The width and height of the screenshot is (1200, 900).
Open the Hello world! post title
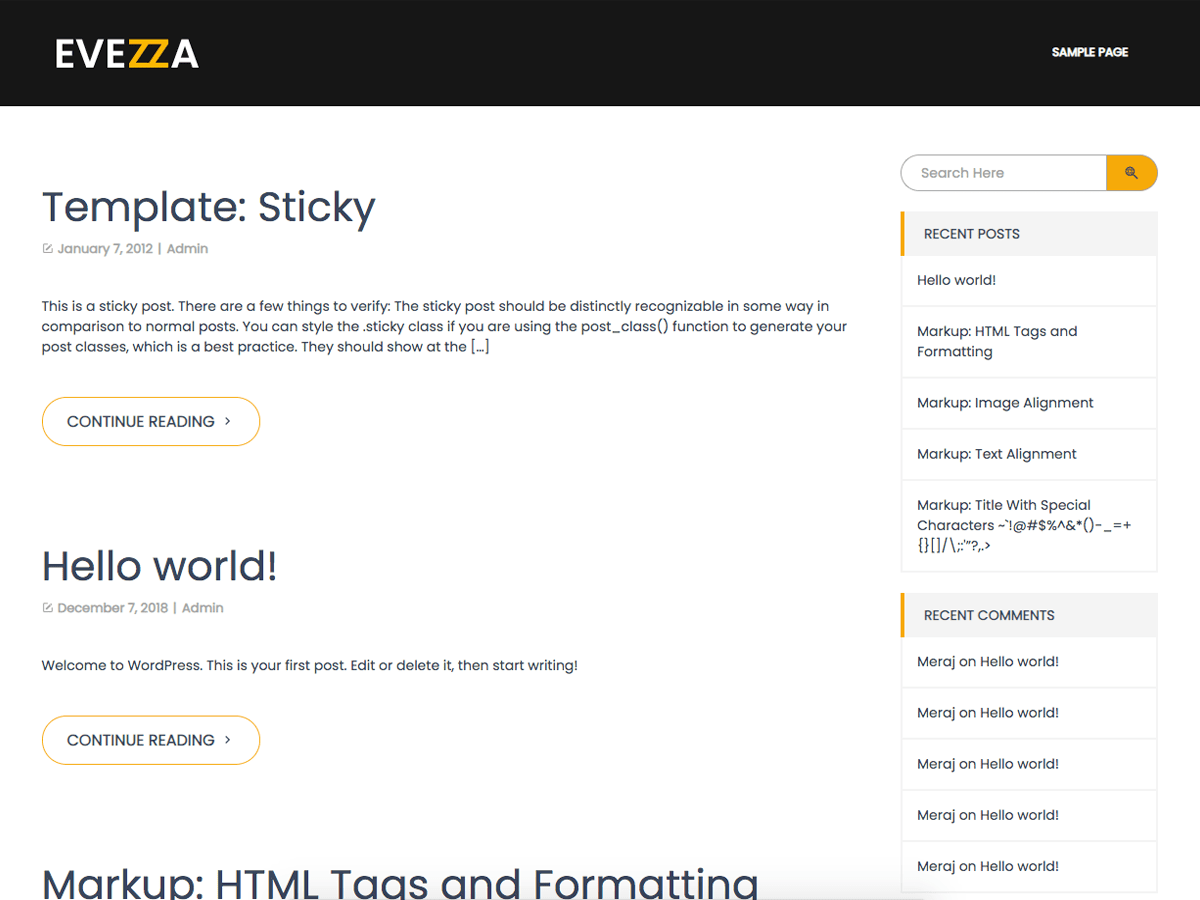click(158, 566)
